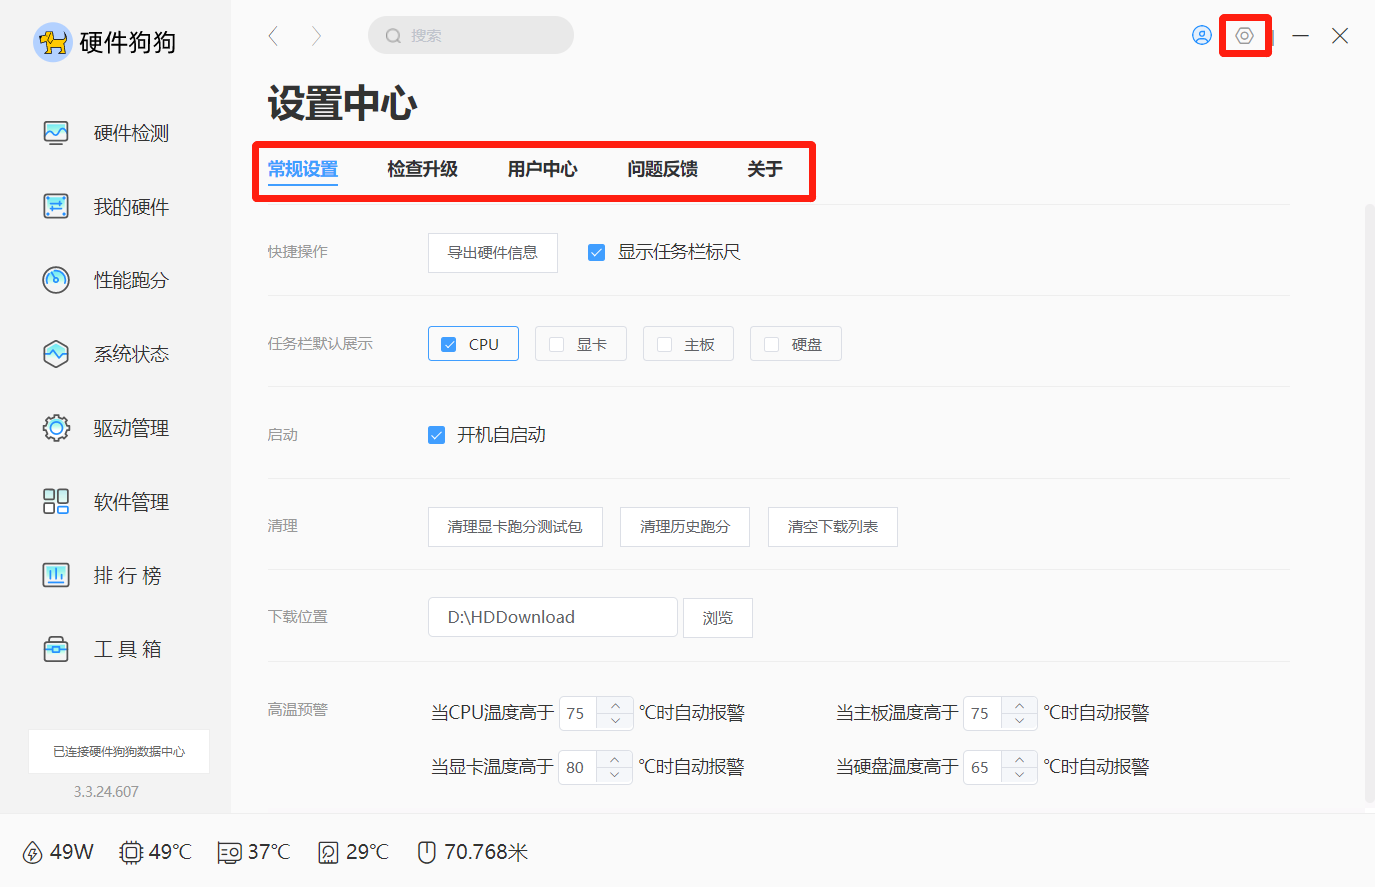The image size is (1375, 888).
Task: Decrease 显卡 temperature alarm threshold
Action: (615, 775)
